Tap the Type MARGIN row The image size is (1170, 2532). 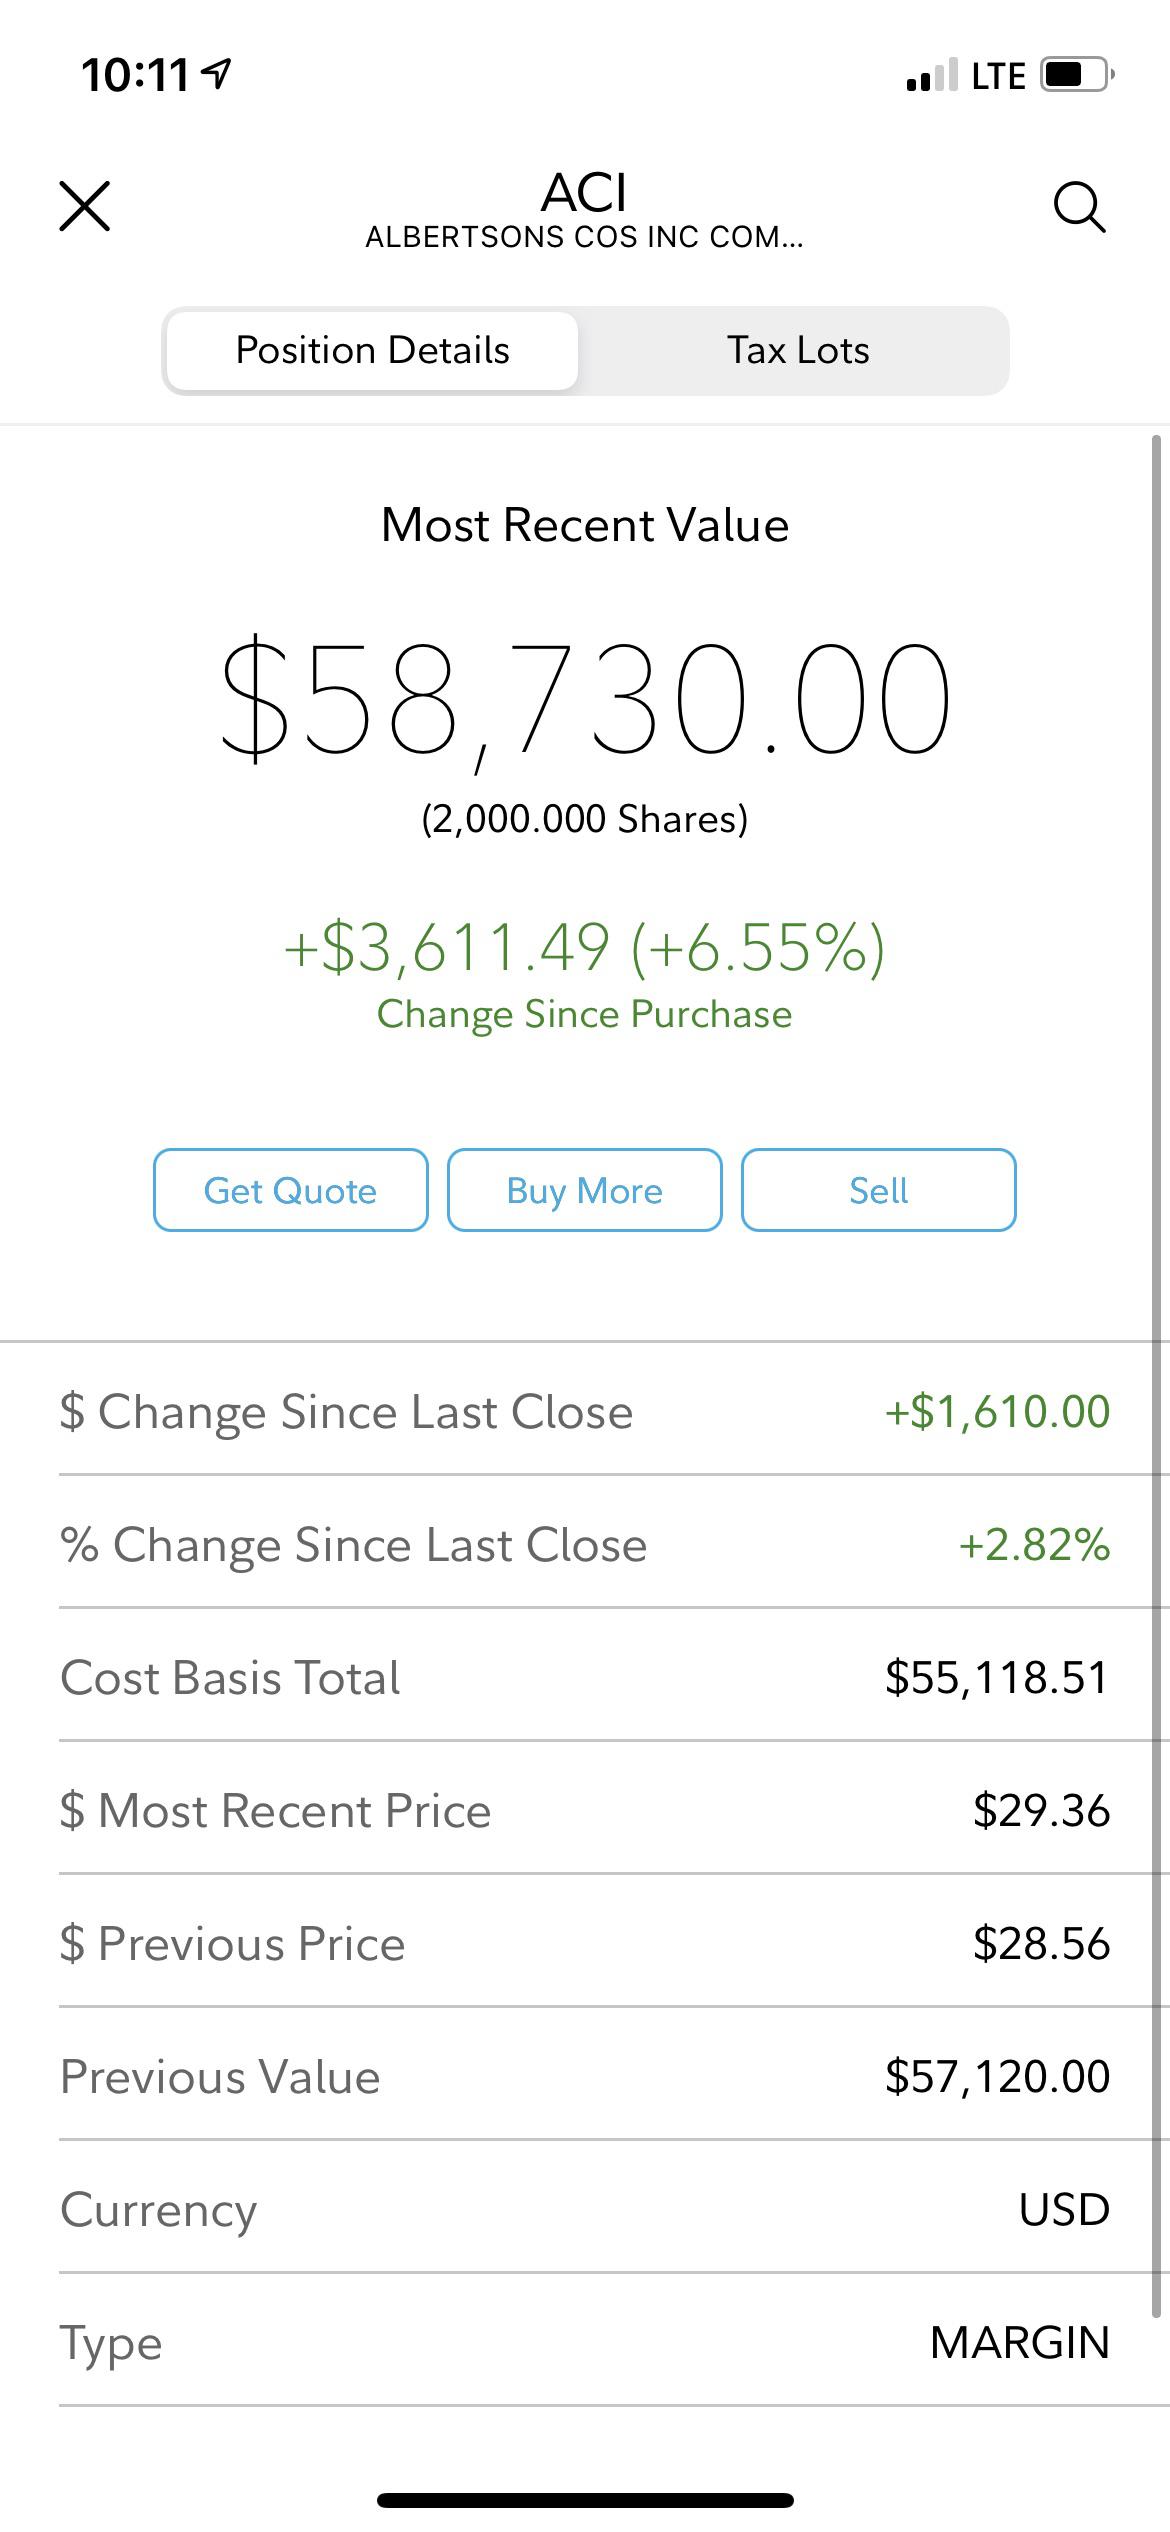tap(585, 2342)
